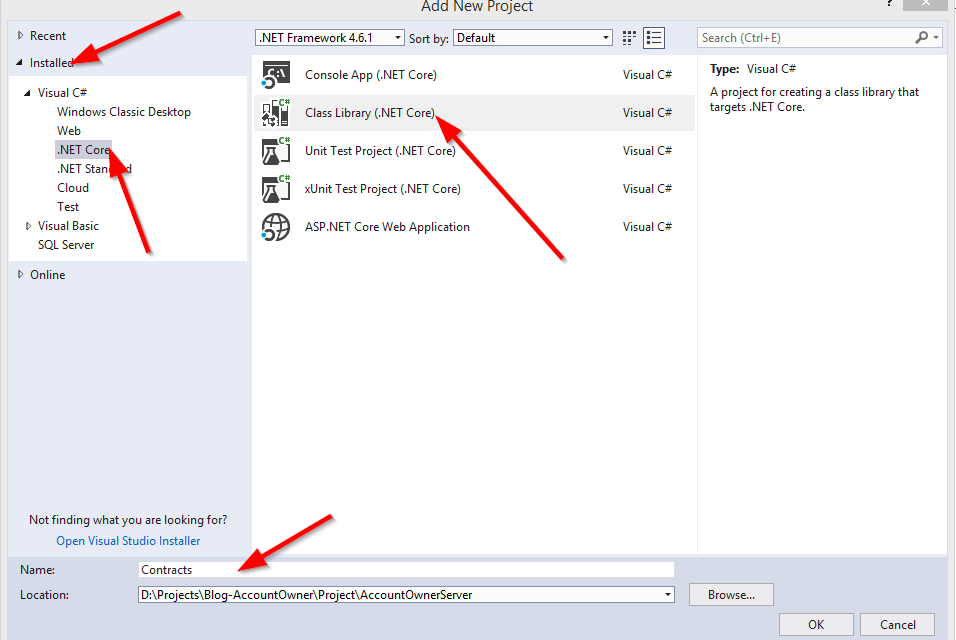Expand the Recent section

coord(21,36)
